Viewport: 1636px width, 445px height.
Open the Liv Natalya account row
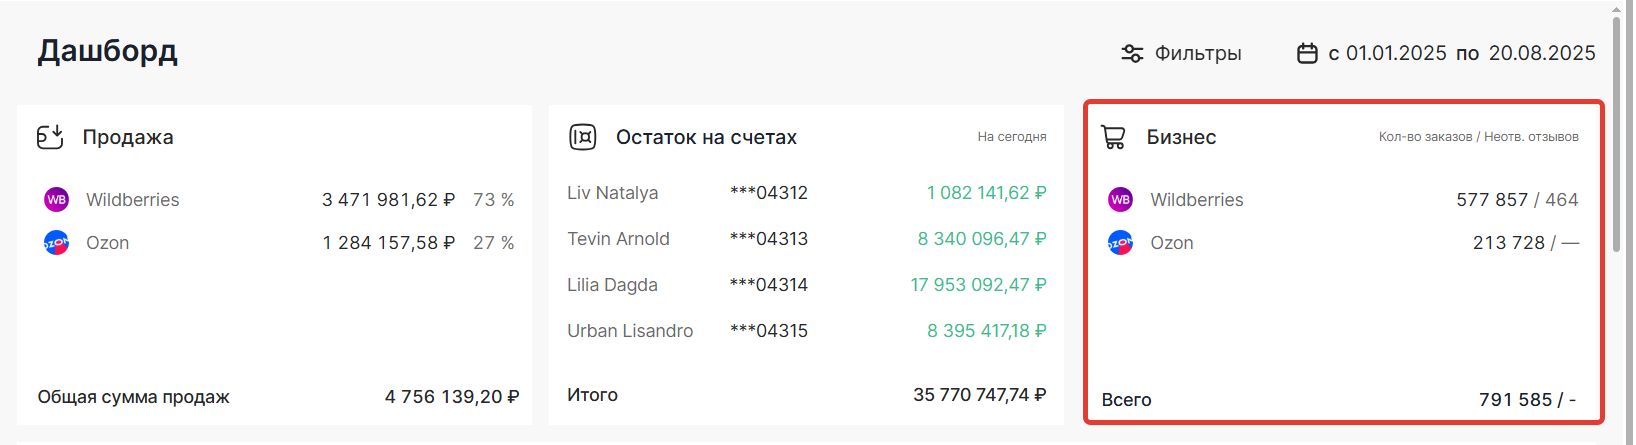click(x=612, y=193)
